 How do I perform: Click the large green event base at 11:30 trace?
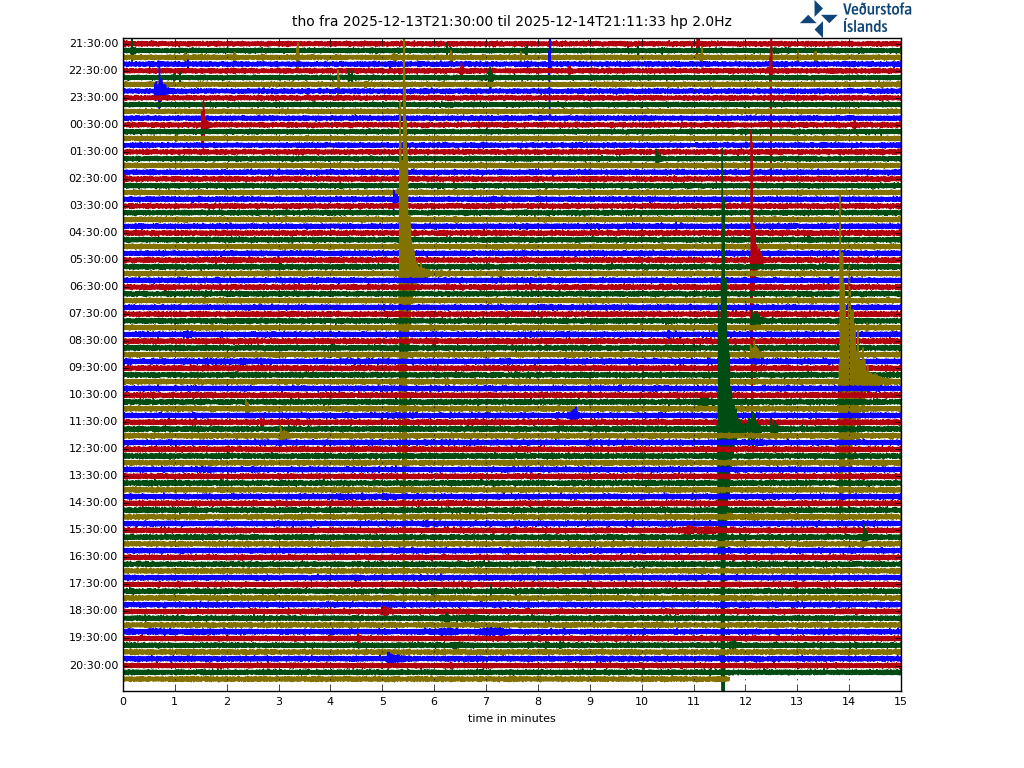(726, 418)
